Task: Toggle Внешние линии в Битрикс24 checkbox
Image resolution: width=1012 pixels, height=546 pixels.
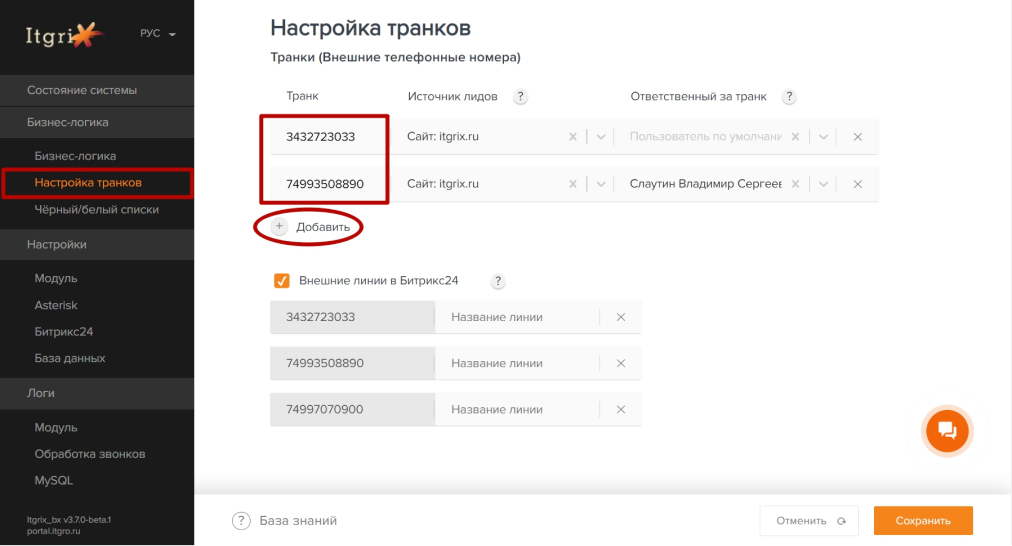Action: click(281, 281)
